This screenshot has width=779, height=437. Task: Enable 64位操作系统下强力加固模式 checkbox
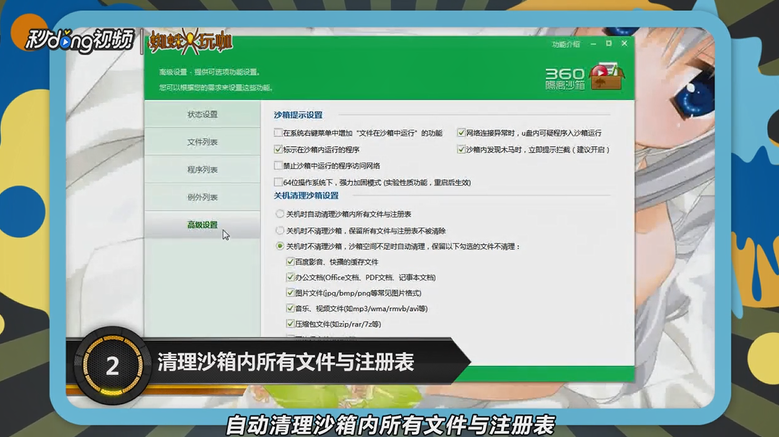click(x=278, y=182)
